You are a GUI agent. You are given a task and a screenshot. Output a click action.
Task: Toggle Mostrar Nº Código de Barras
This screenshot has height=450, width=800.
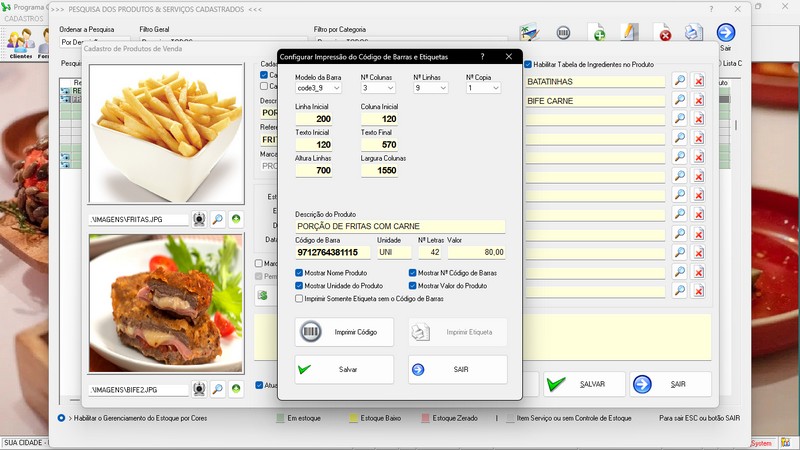(412, 273)
